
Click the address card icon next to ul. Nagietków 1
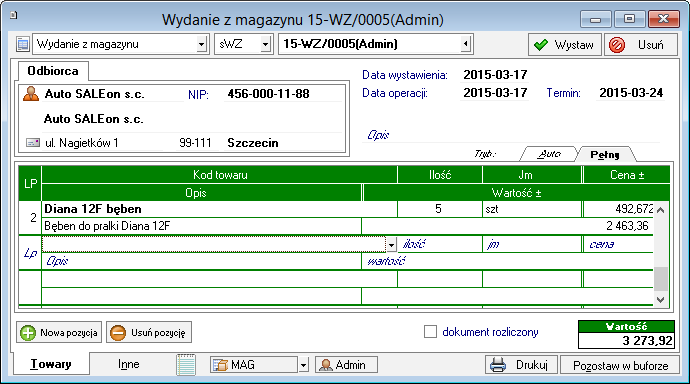[33, 143]
